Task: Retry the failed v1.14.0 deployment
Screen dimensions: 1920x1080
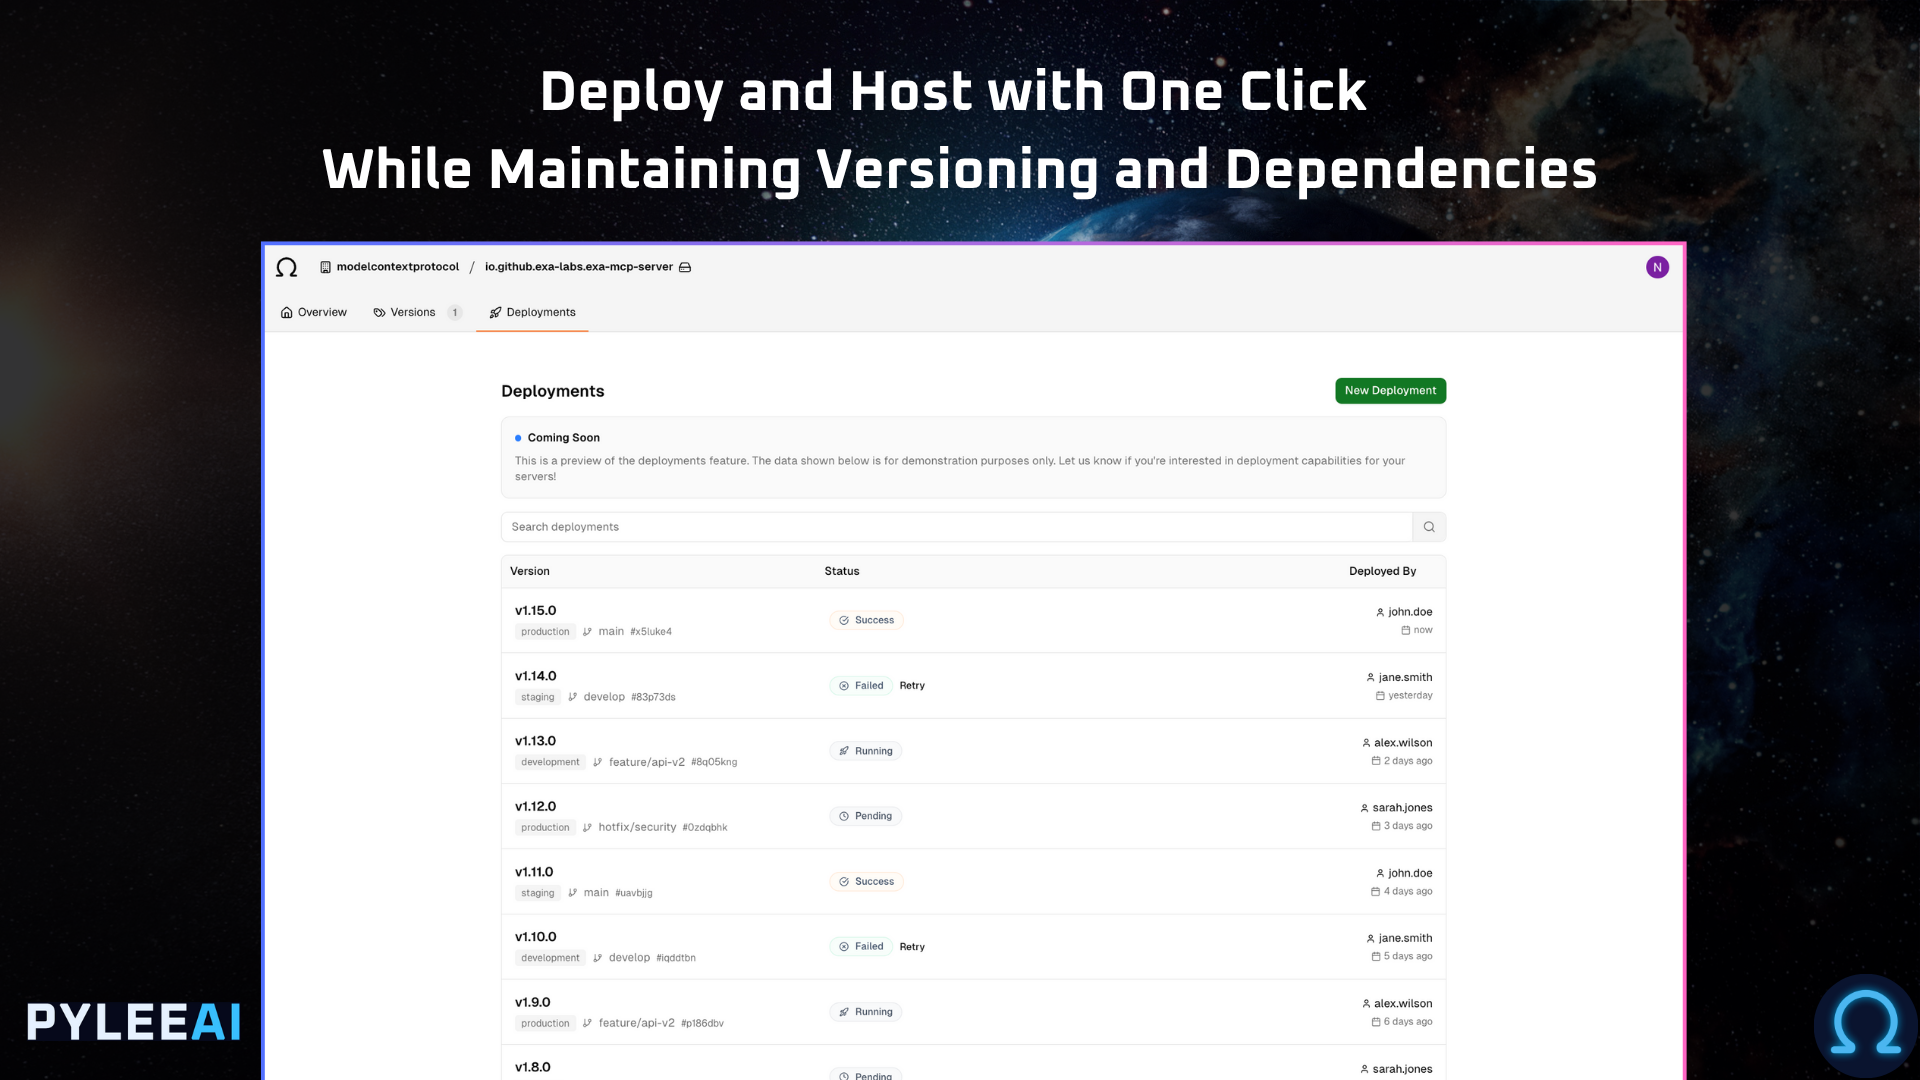Action: [x=912, y=686]
